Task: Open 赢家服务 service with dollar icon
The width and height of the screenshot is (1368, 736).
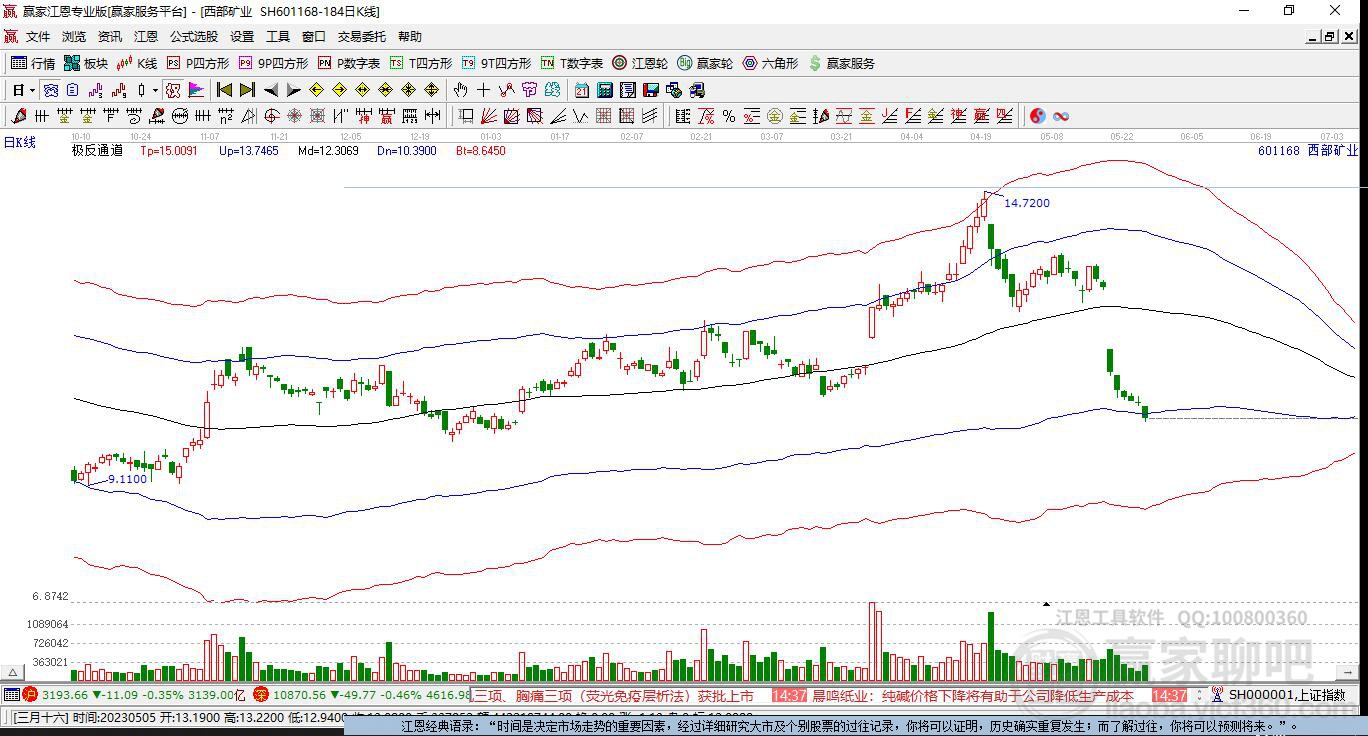Action: (842, 63)
